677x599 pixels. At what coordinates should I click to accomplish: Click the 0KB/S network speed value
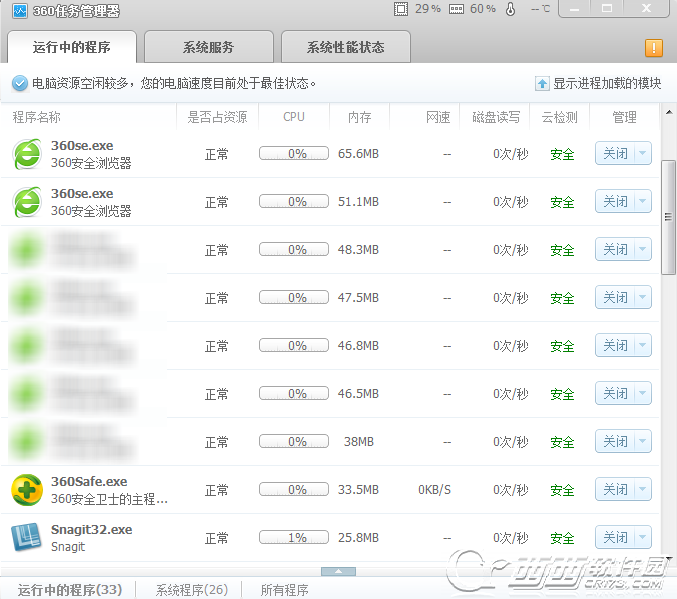434,490
